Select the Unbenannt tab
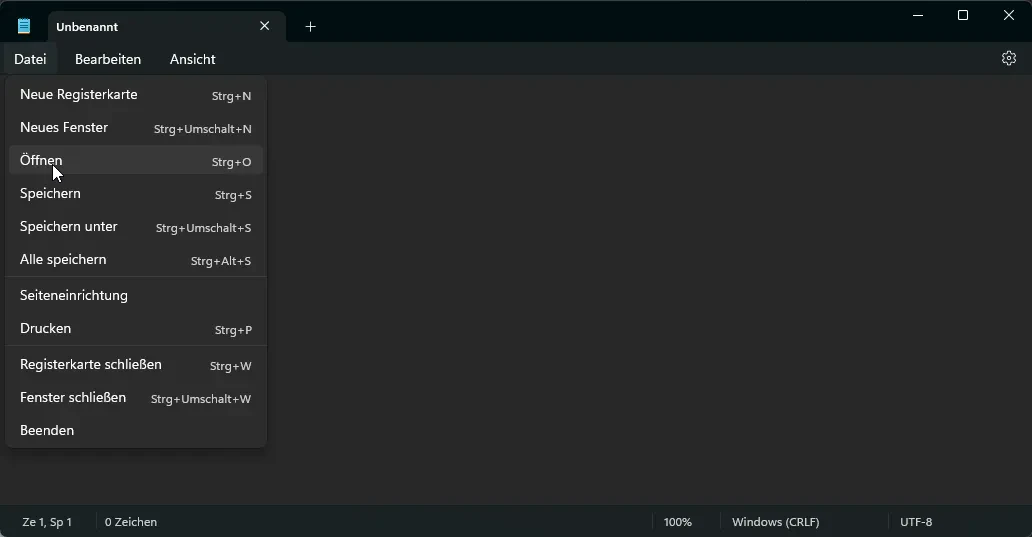This screenshot has width=1032, height=537. click(x=167, y=26)
